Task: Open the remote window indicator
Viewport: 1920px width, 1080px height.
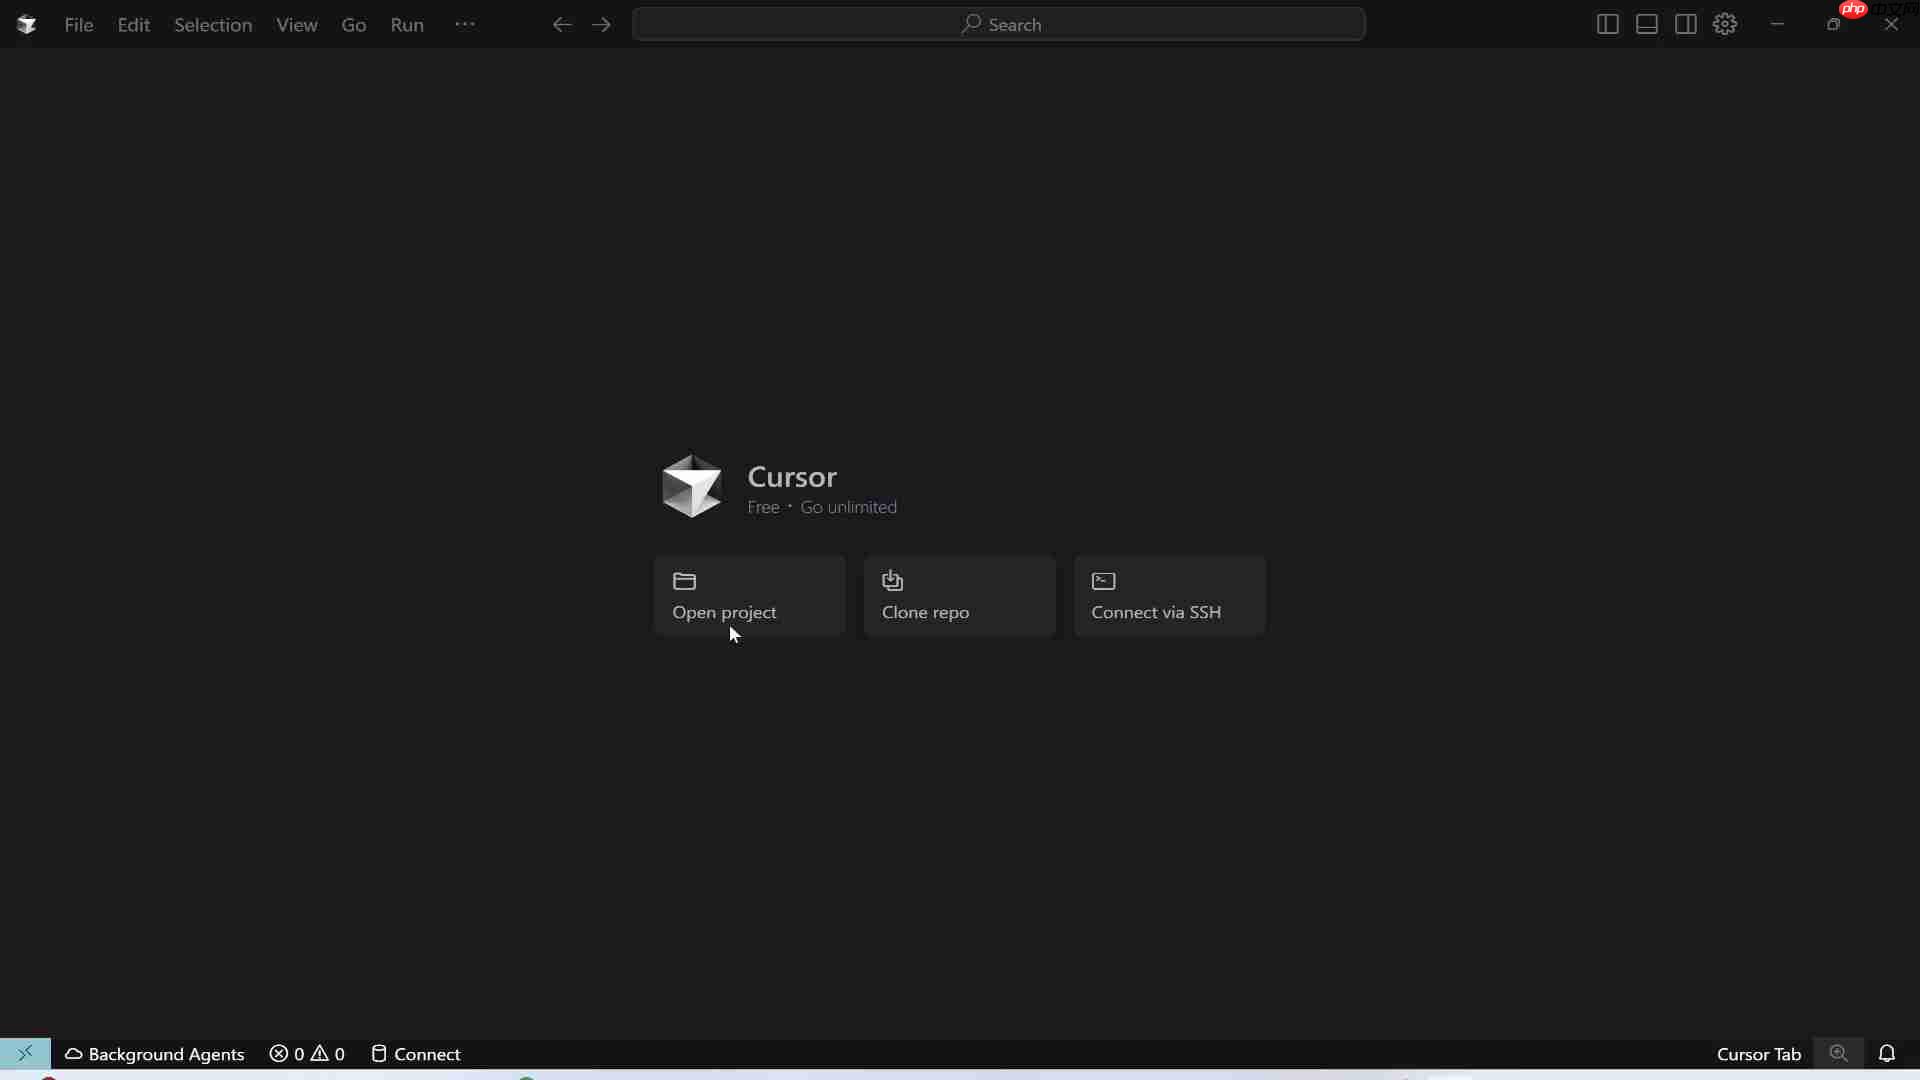Action: [26, 1053]
